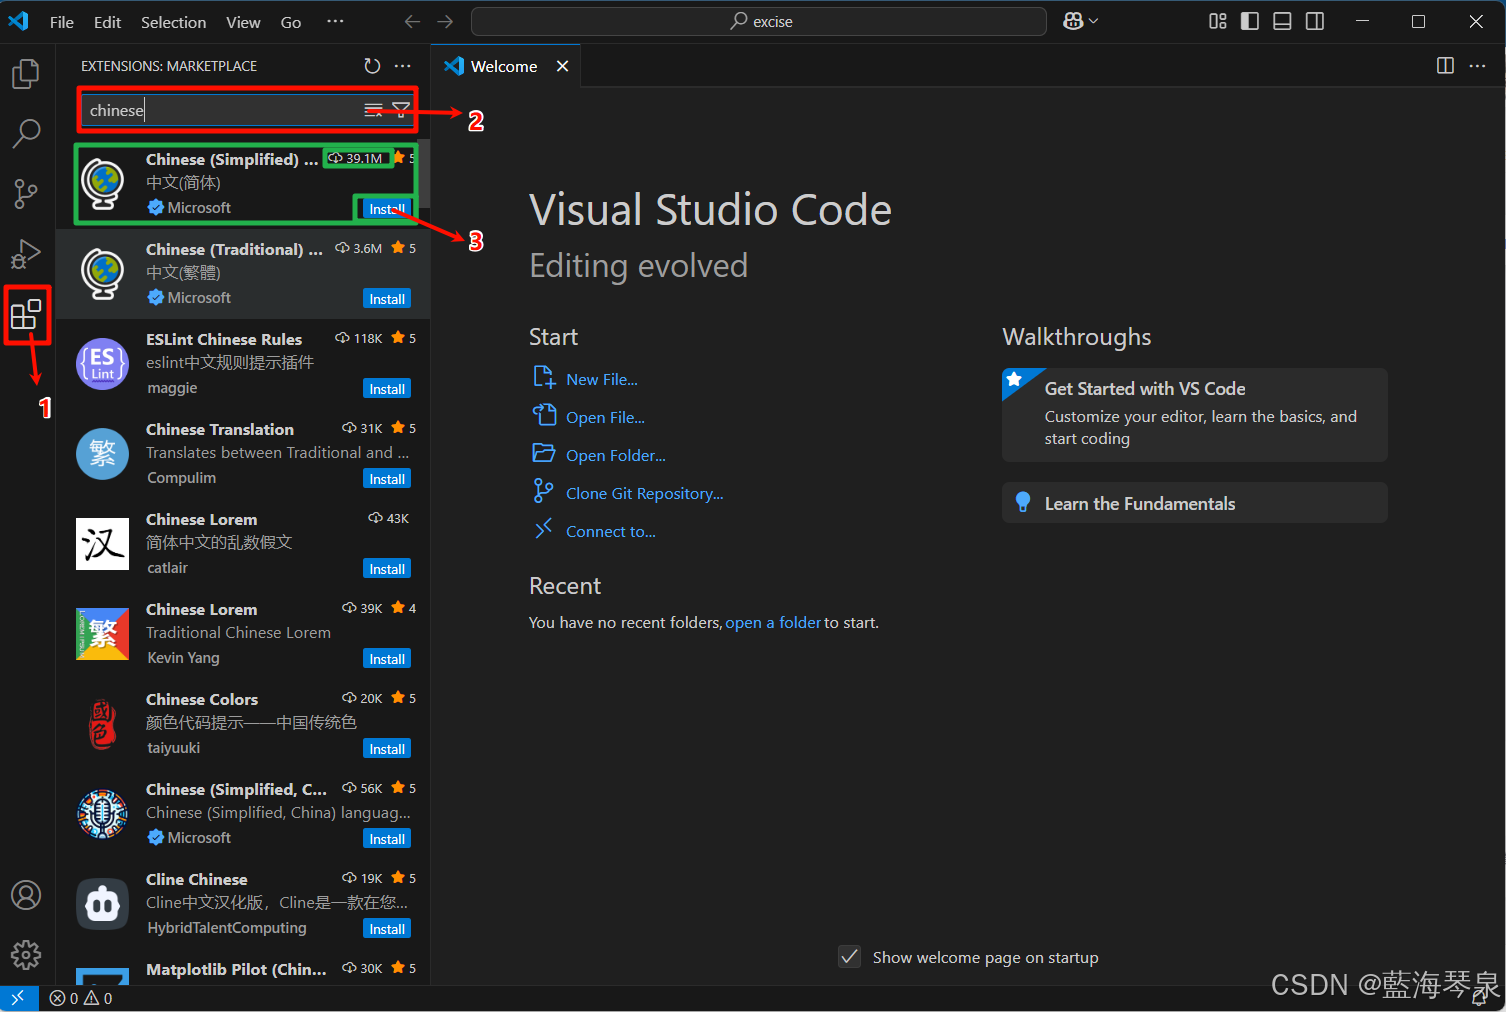Open the remote window status icon

click(18, 998)
